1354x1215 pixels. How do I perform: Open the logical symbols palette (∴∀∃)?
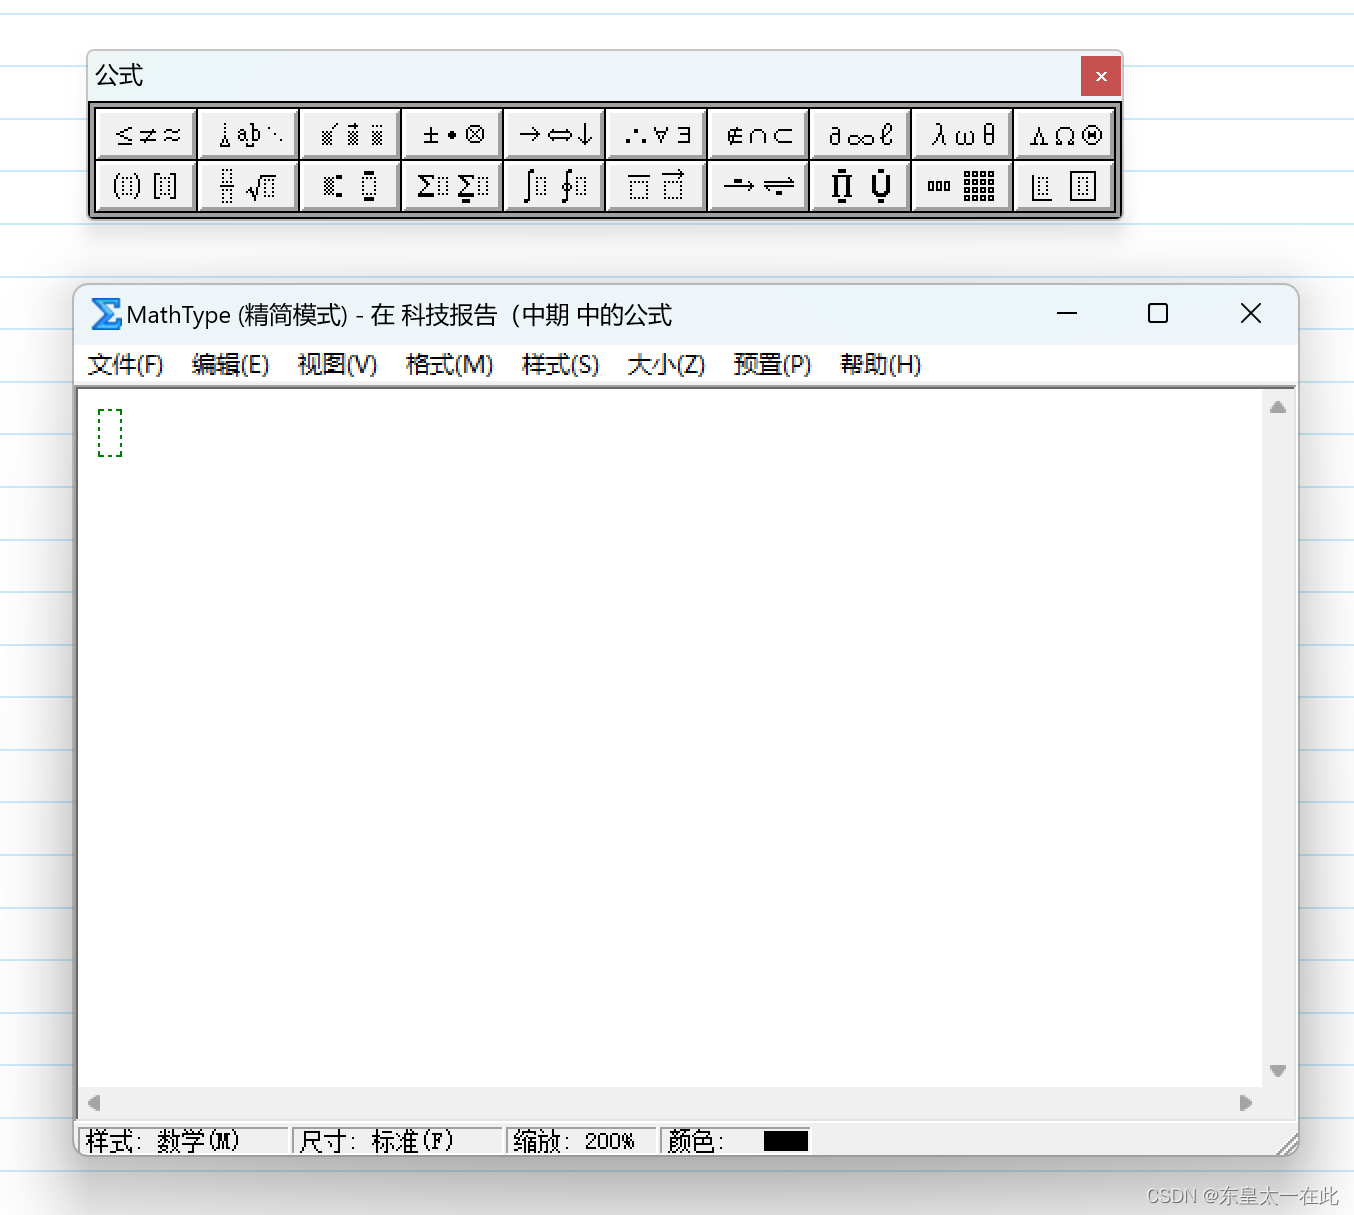coord(657,134)
